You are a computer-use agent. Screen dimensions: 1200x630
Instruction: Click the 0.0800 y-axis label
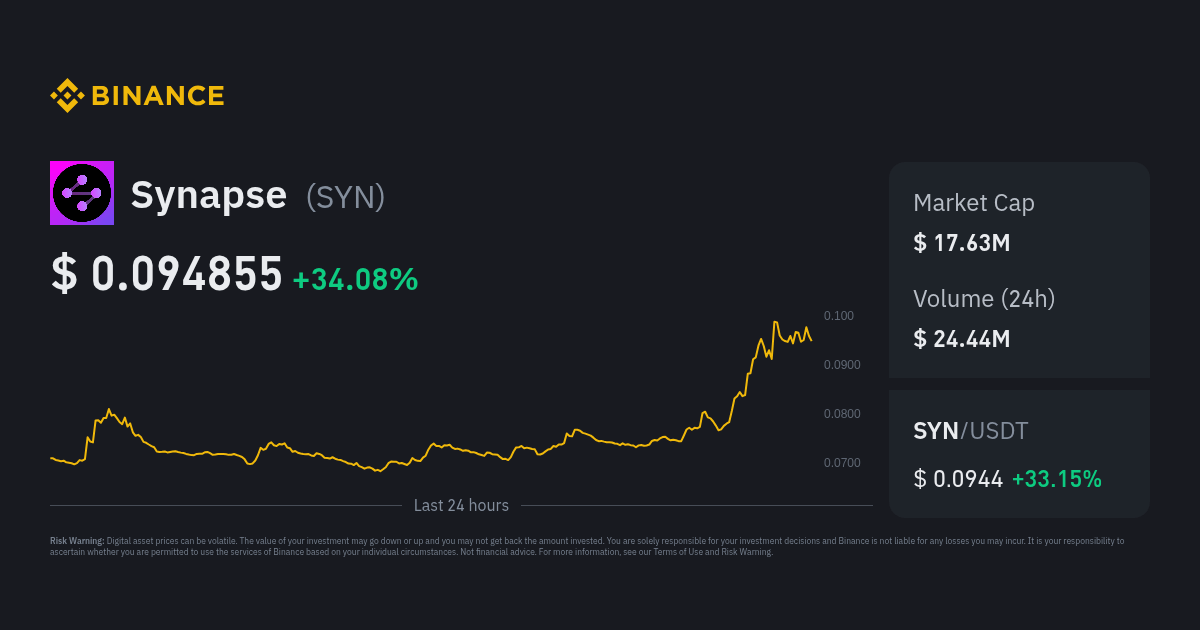coord(841,414)
